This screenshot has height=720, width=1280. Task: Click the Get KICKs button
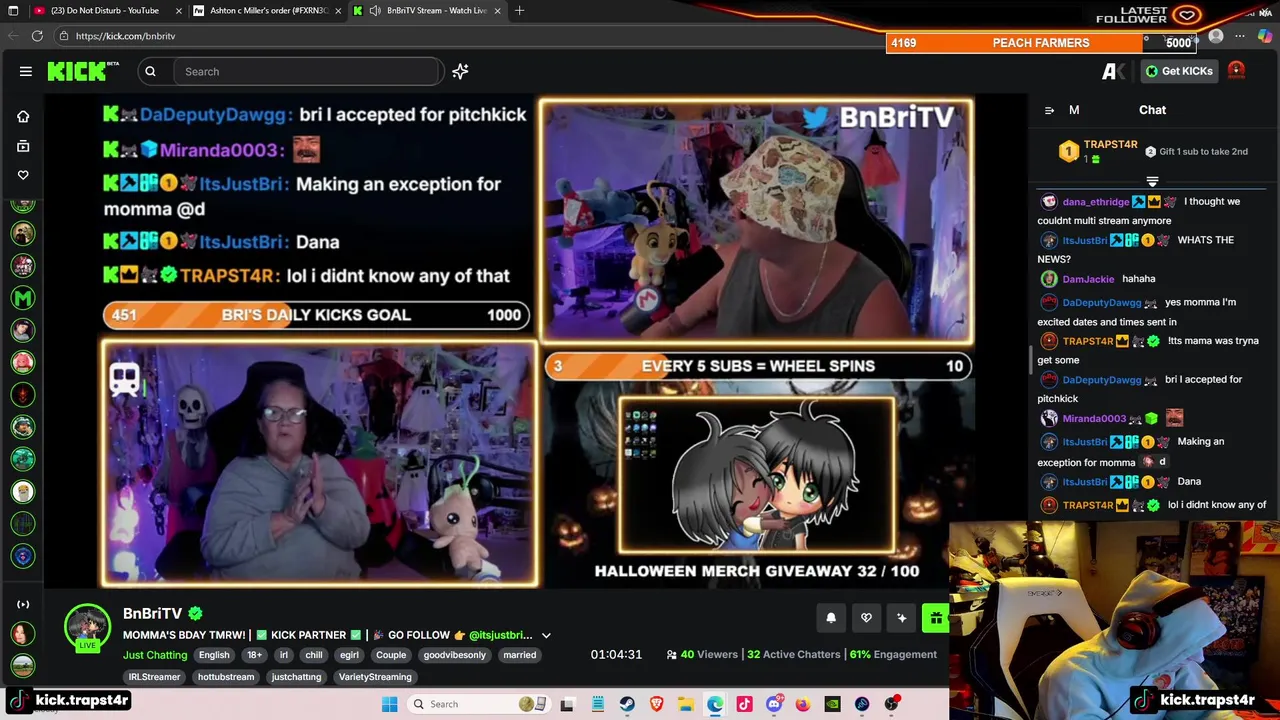pyautogui.click(x=1179, y=71)
